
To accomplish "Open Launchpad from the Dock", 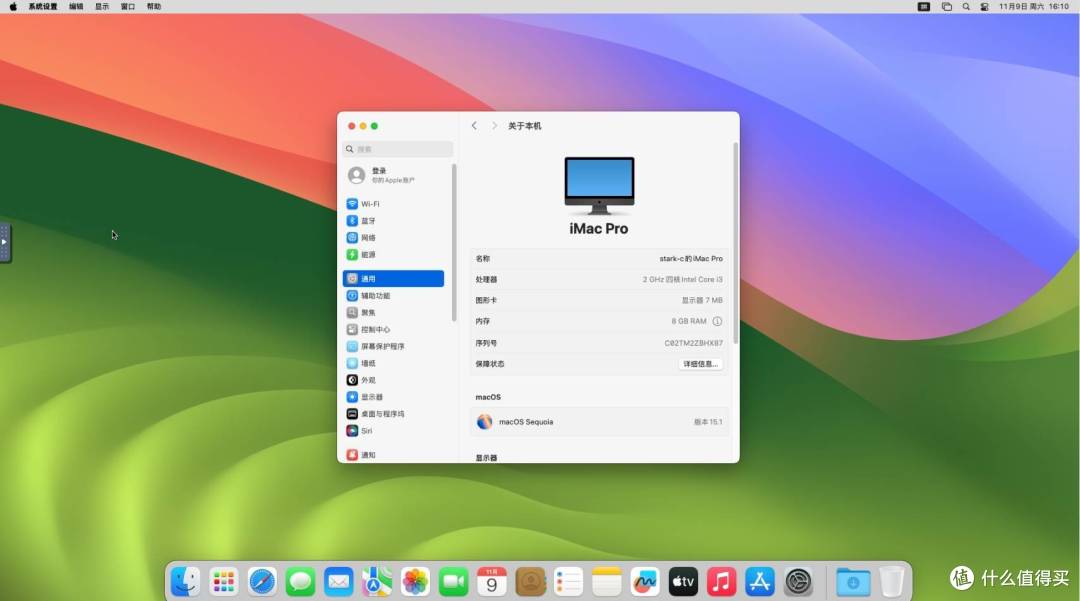I will click(x=223, y=580).
